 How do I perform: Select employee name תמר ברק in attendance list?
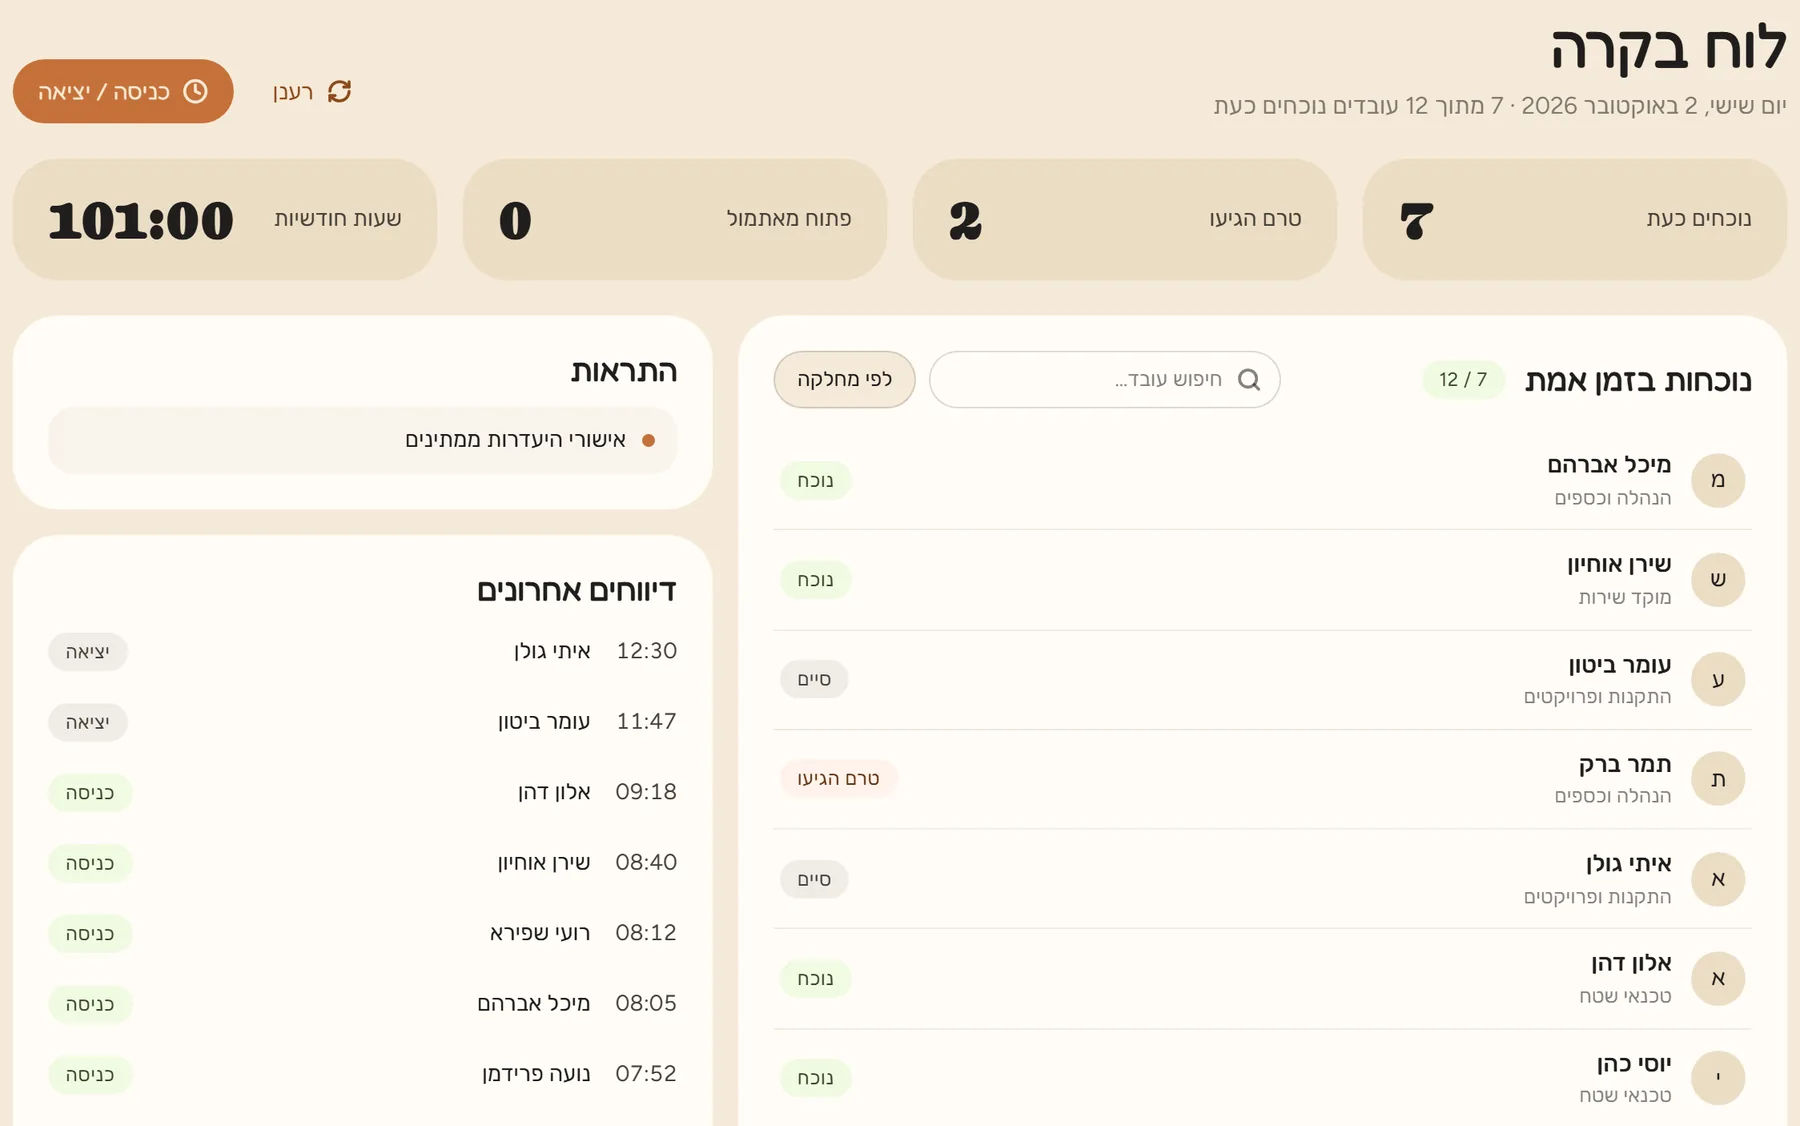coord(1625,764)
